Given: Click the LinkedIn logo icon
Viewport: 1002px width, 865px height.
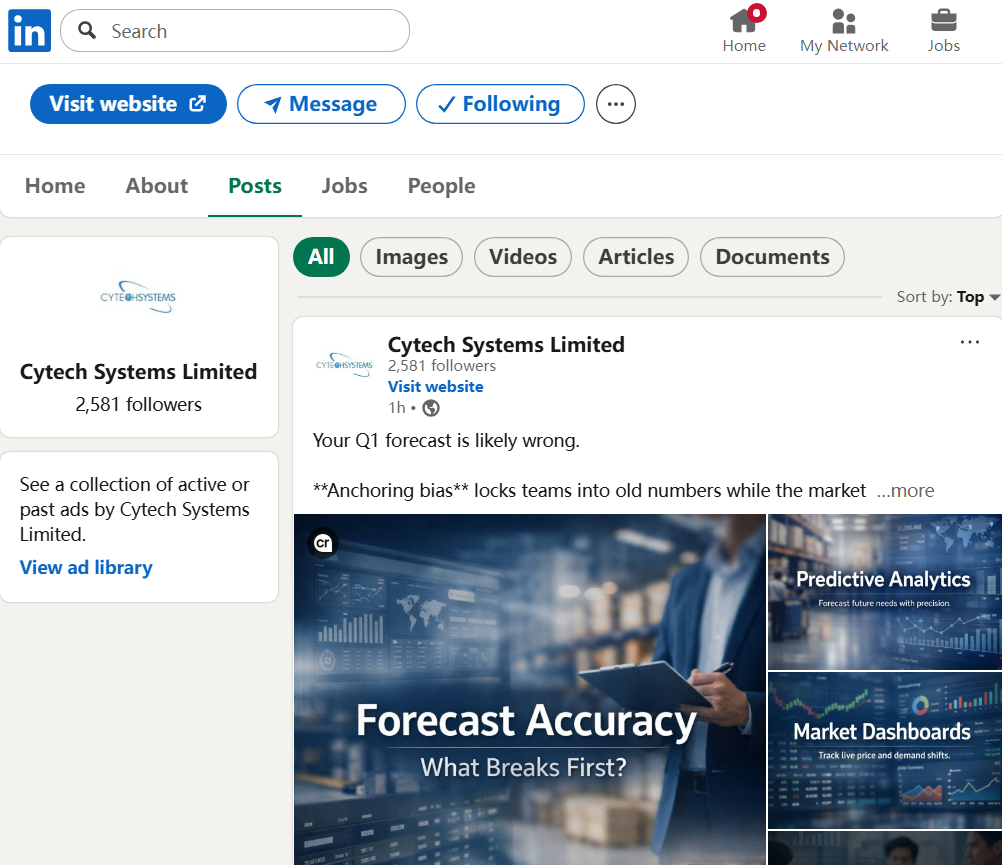Looking at the screenshot, I should [x=29, y=30].
